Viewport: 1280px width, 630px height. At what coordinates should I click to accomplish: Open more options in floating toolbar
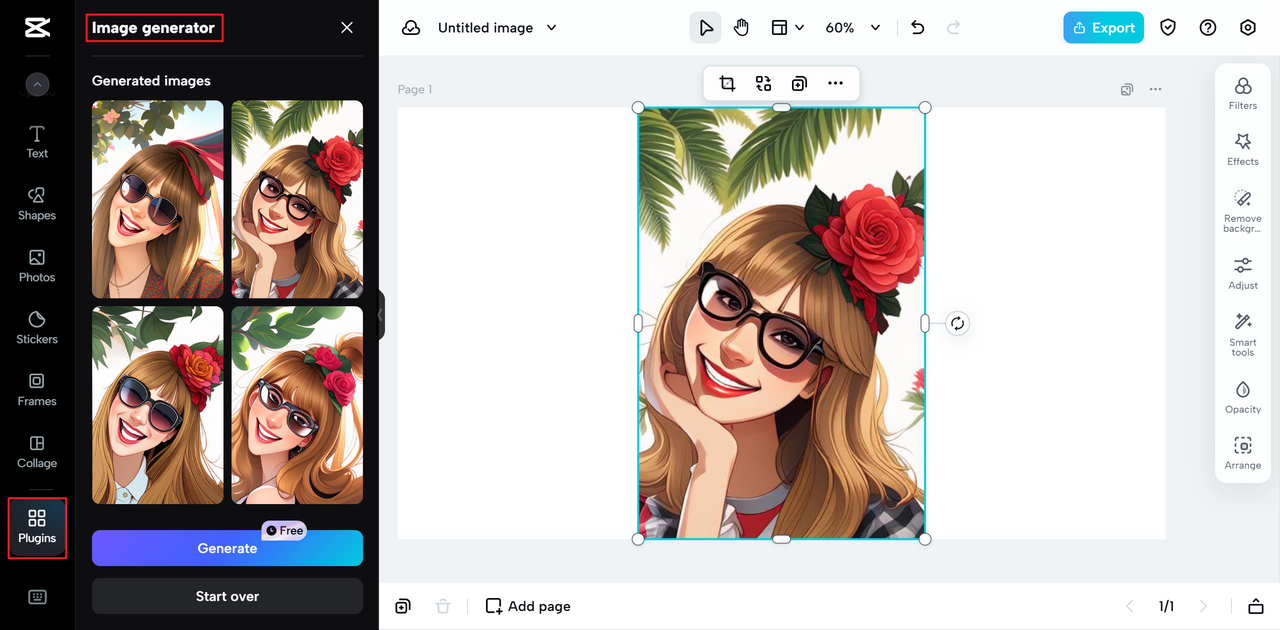pos(835,84)
